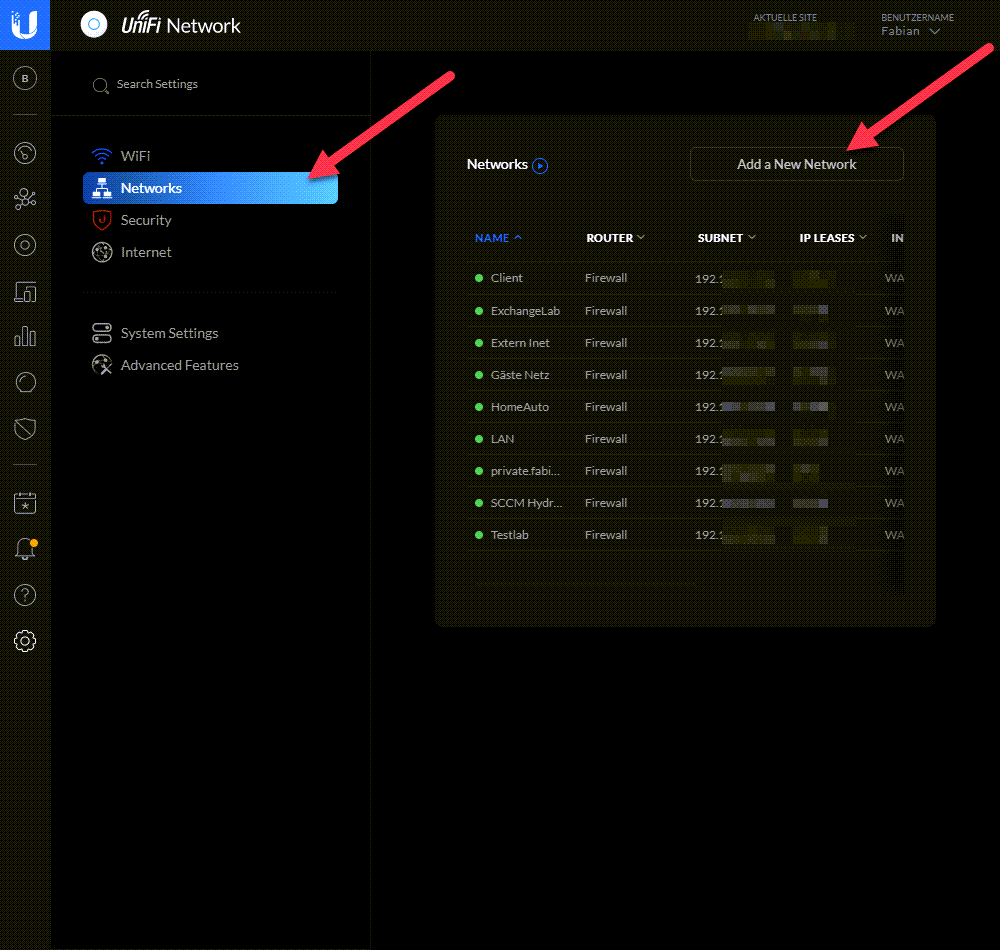The image size is (1000, 950).
Task: Sort networks by ROUTER column
Action: tap(615, 238)
